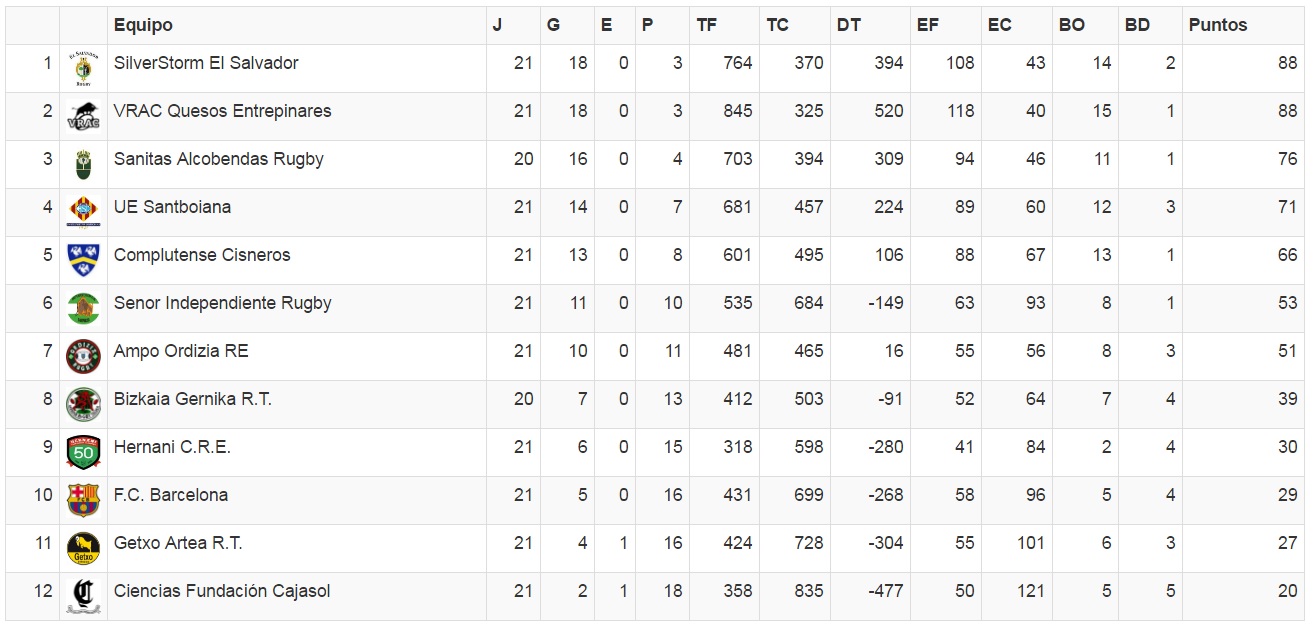Click the SilverStorm El Salvador team crest
The width and height of the screenshot is (1313, 627).
[x=83, y=69]
